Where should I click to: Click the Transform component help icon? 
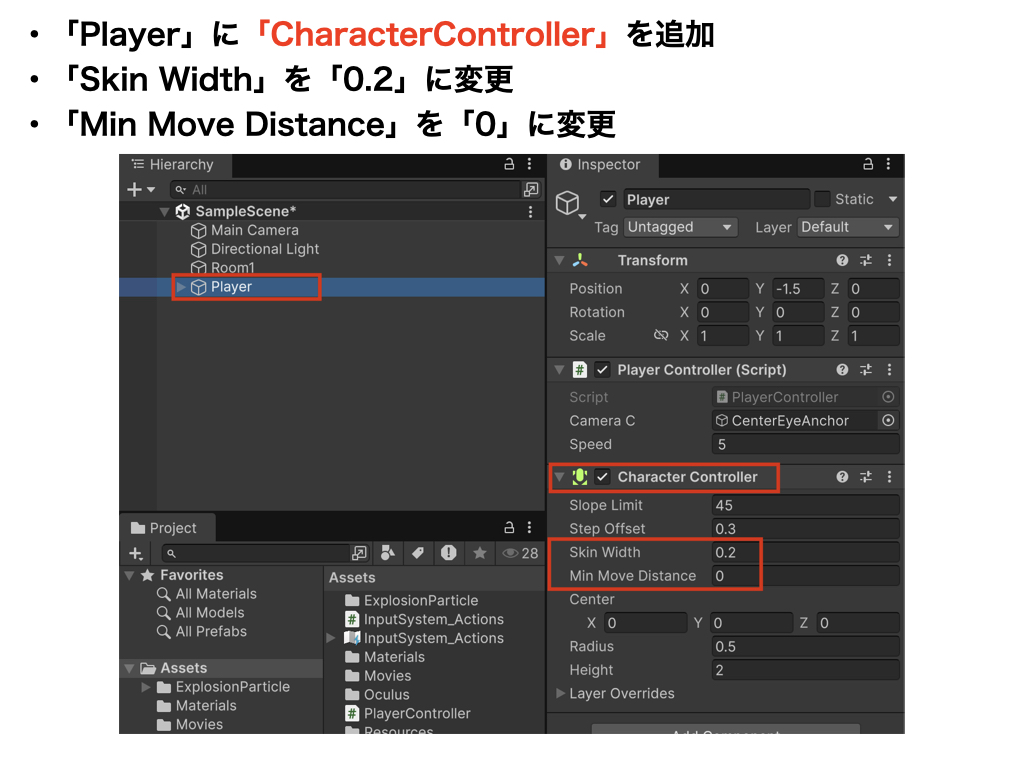pos(842,260)
